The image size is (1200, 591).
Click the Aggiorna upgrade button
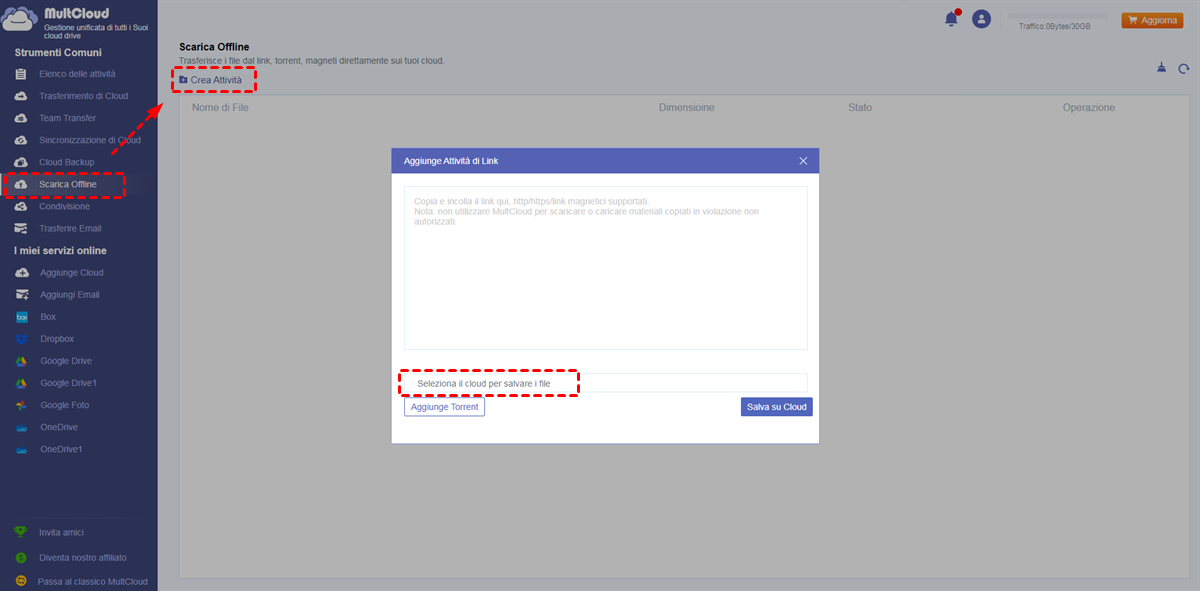pyautogui.click(x=1152, y=19)
